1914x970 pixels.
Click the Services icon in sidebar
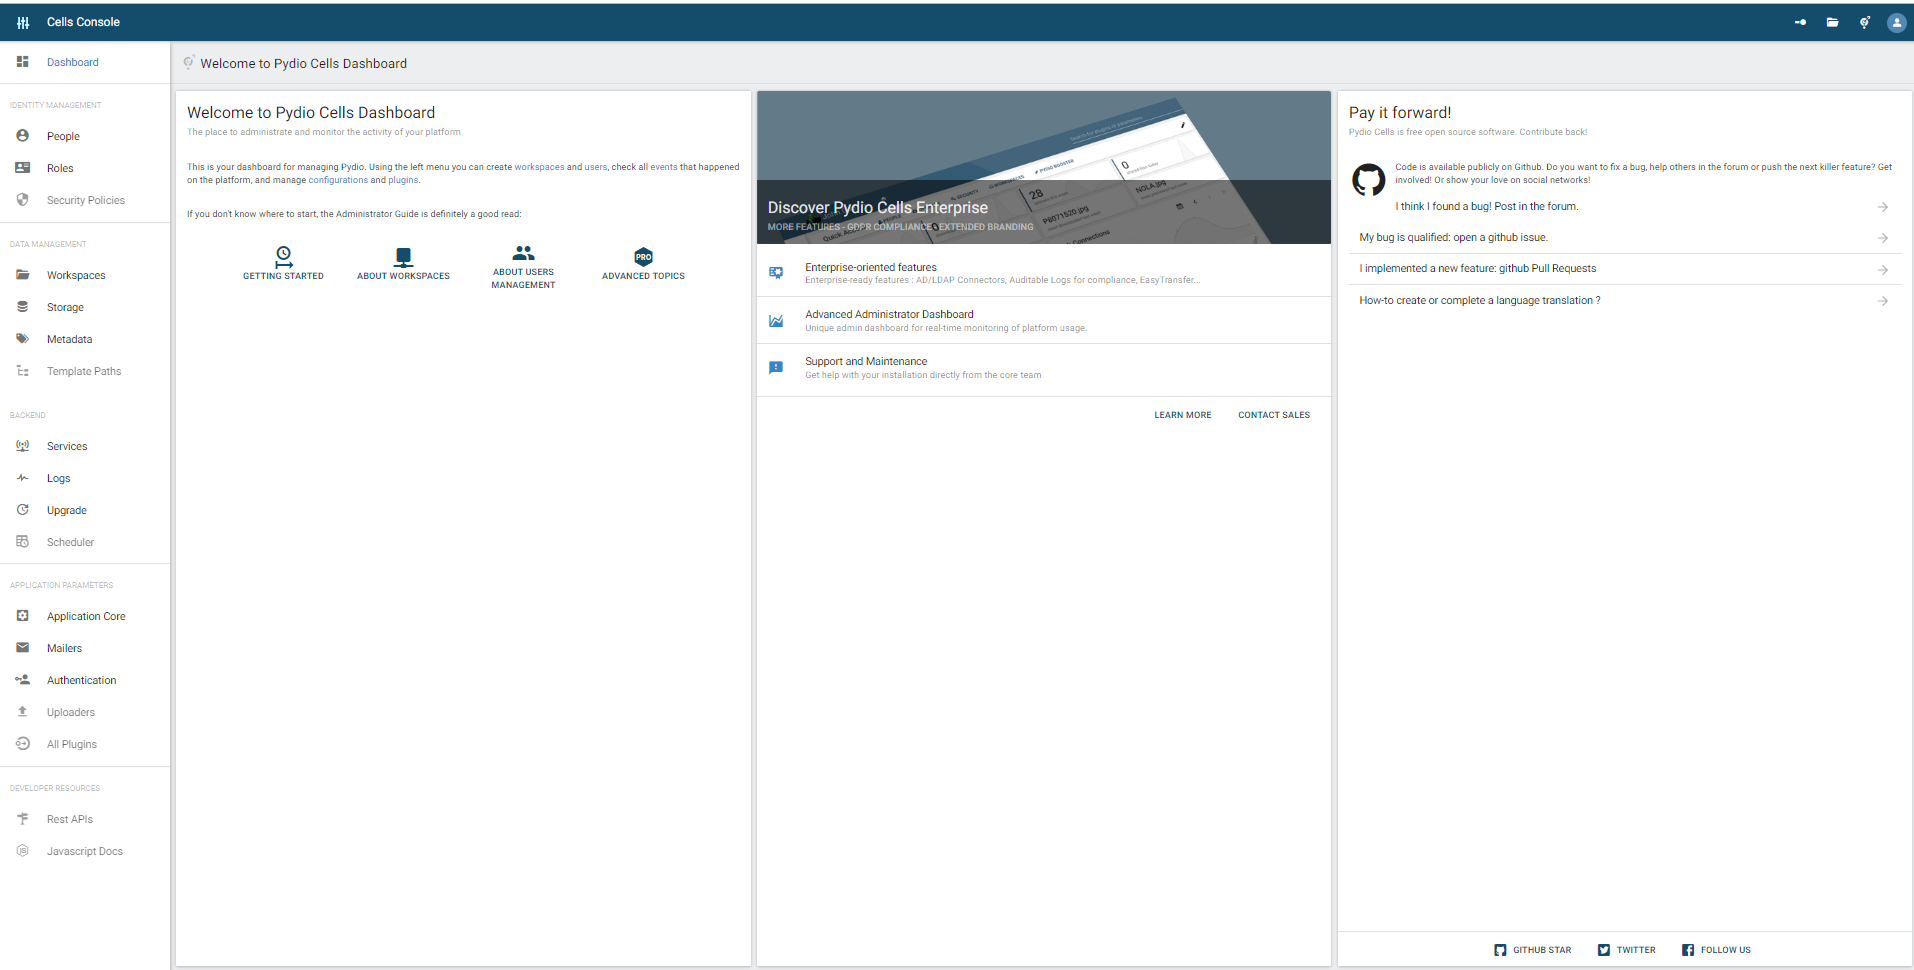point(22,446)
